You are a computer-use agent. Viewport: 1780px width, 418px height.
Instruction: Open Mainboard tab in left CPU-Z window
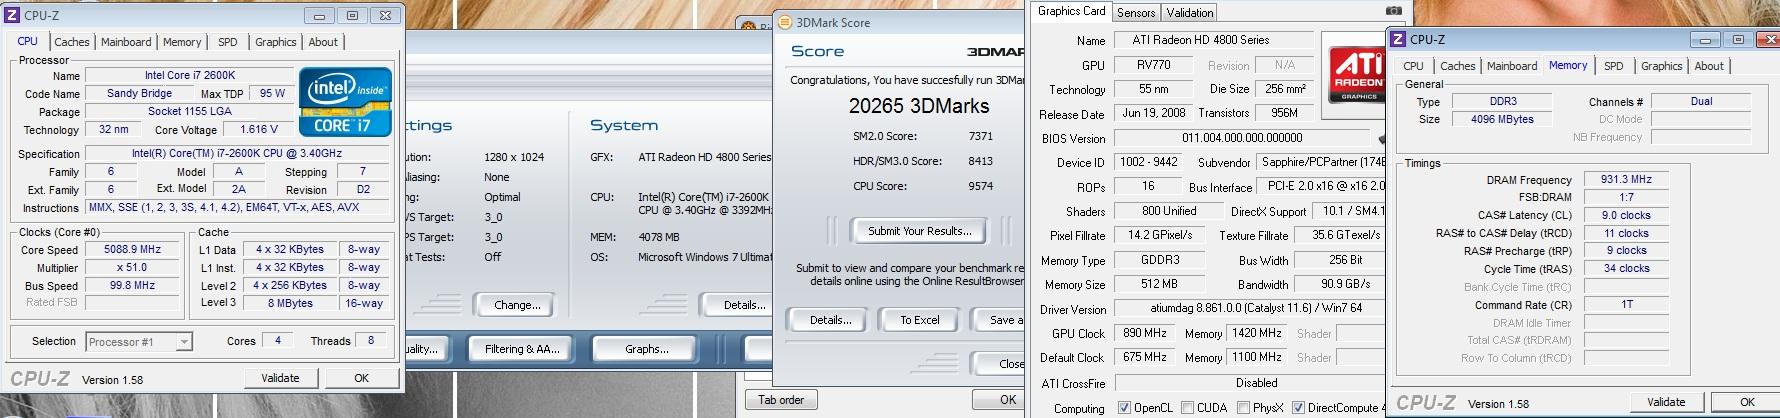[x=126, y=42]
